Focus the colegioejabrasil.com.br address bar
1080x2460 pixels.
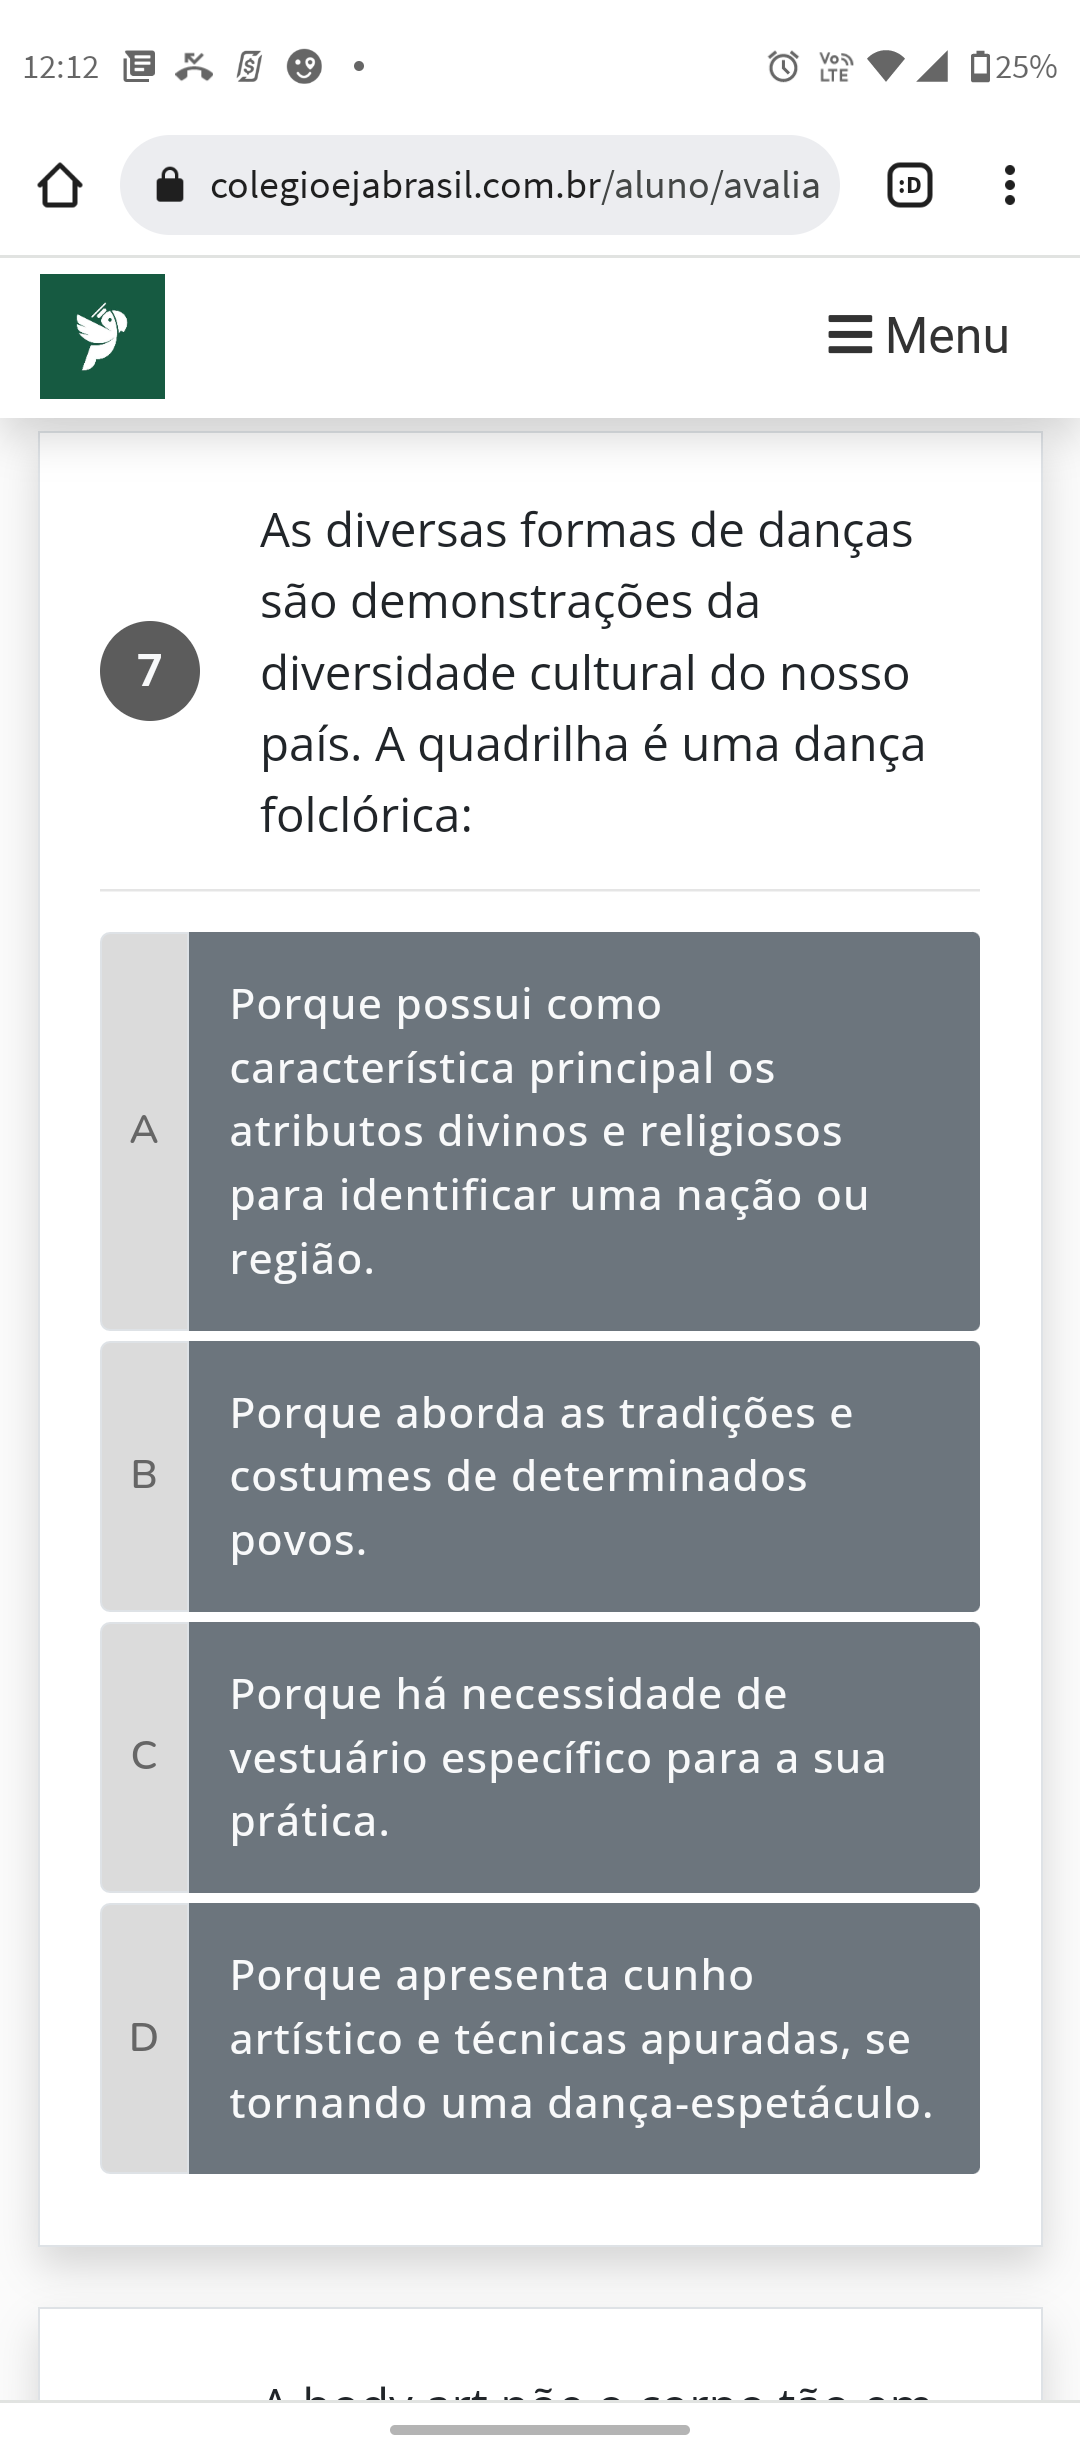(514, 186)
